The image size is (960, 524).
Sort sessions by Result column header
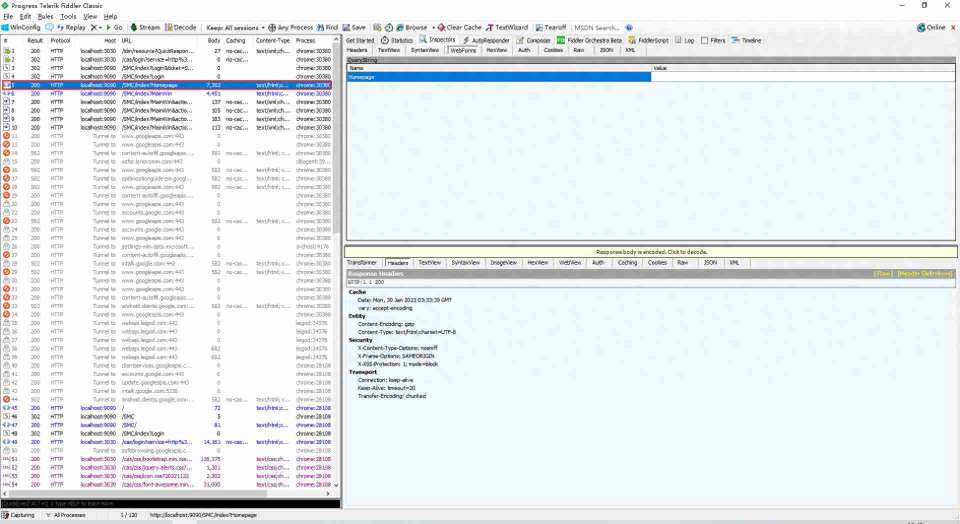(35, 40)
